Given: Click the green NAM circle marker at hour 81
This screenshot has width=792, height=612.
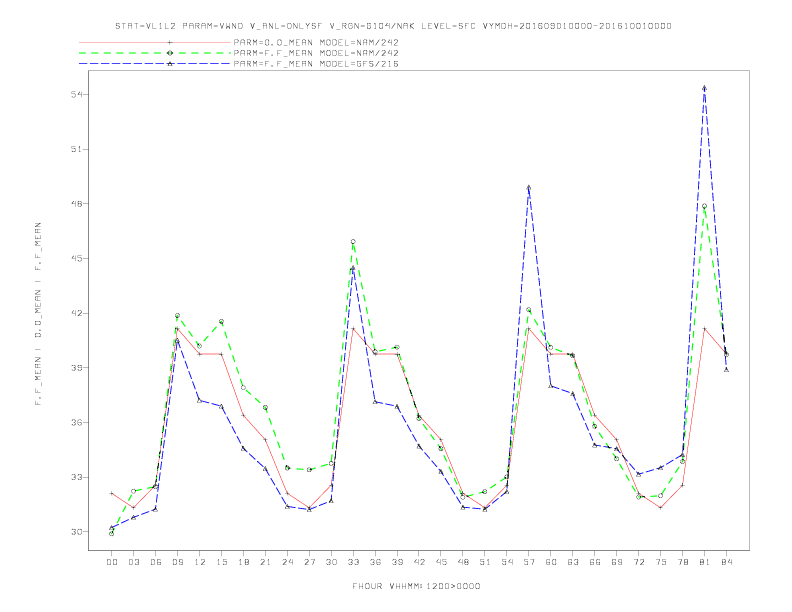Looking at the screenshot, I should 704,206.
